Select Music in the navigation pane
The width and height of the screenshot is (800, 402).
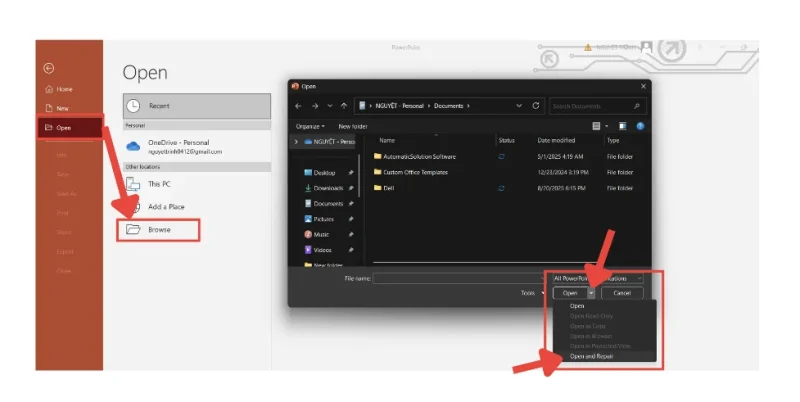[x=317, y=235]
